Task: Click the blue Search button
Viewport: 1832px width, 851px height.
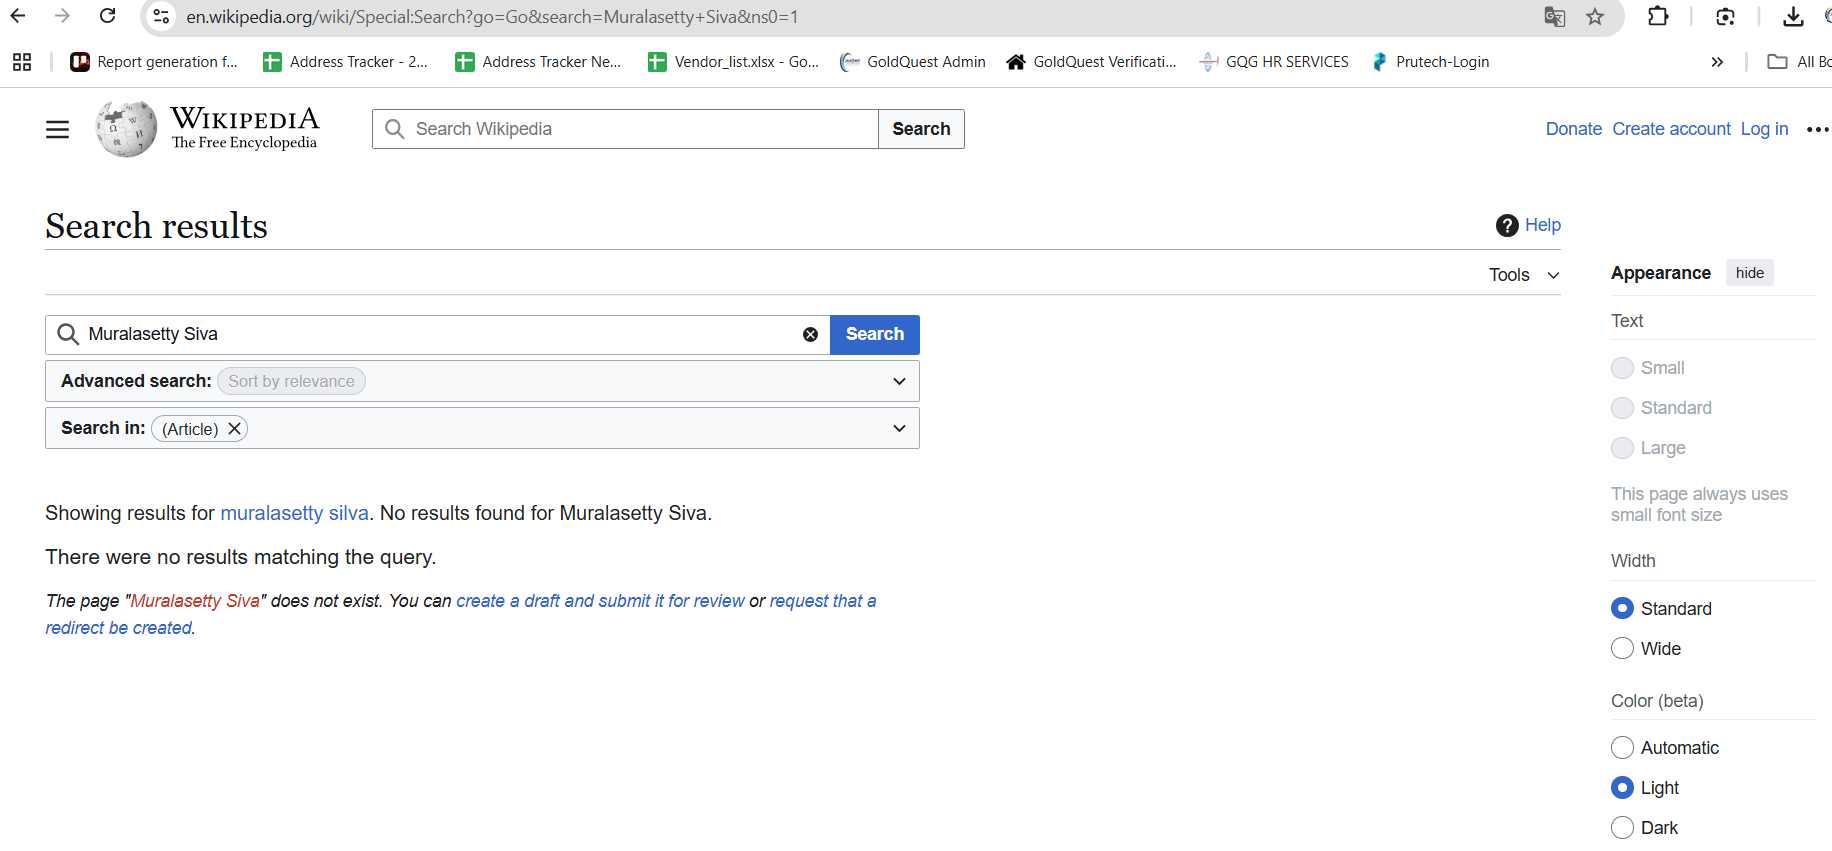Action: pyautogui.click(x=874, y=335)
